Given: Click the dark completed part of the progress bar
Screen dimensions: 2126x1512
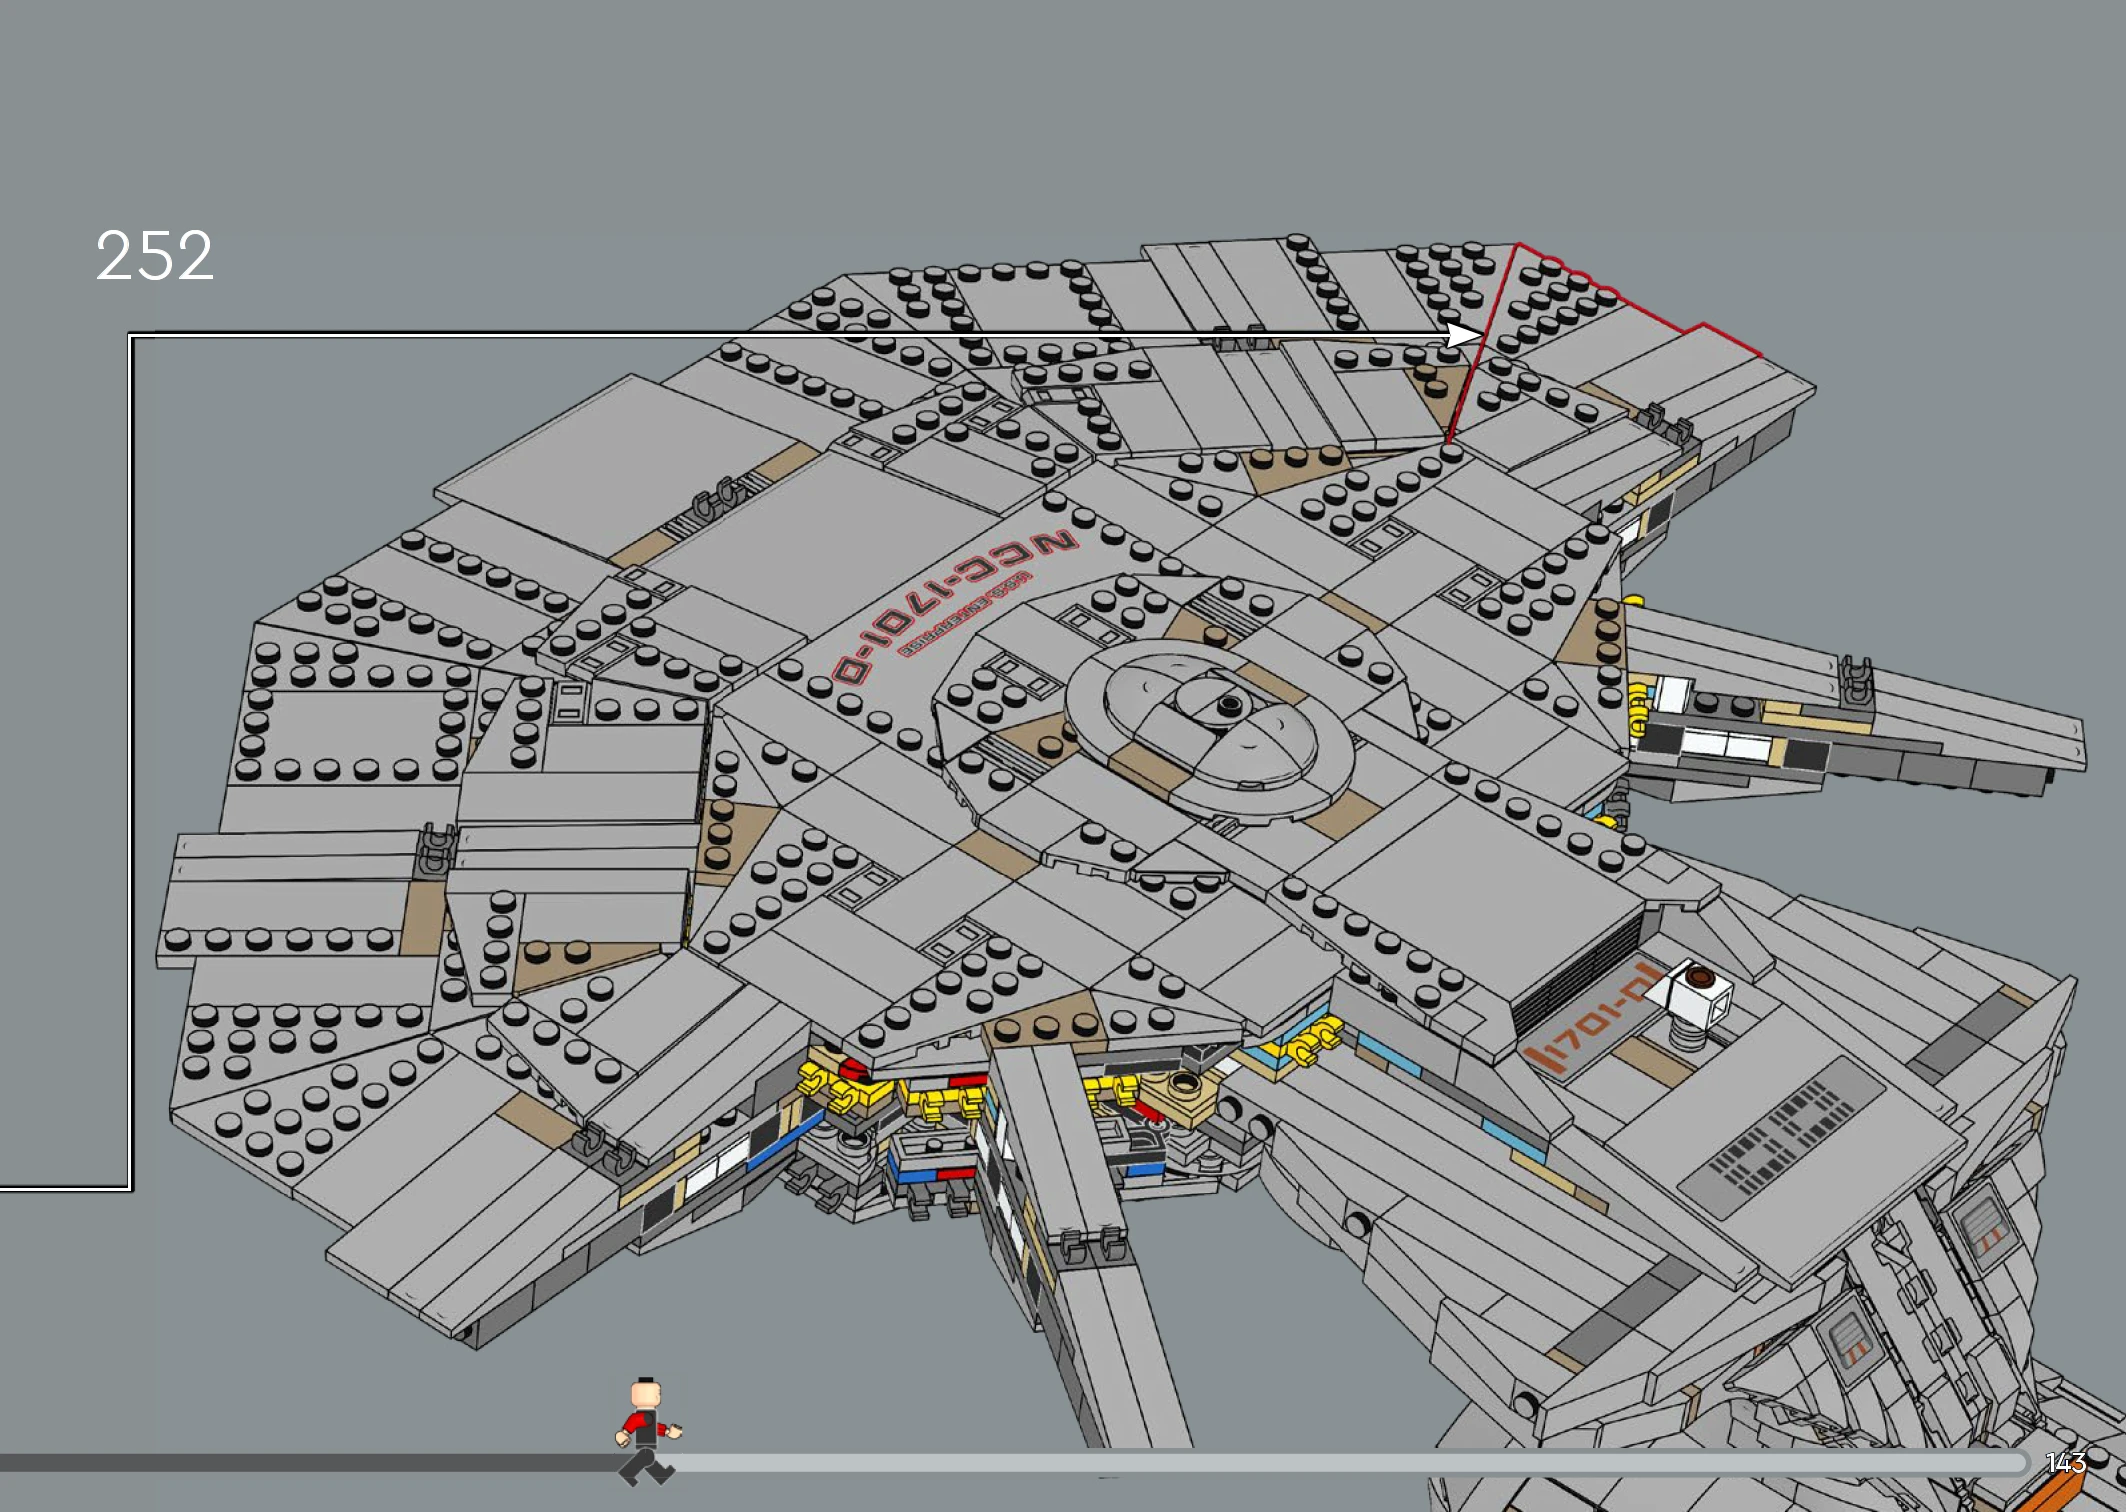Looking at the screenshot, I should [x=300, y=1463].
